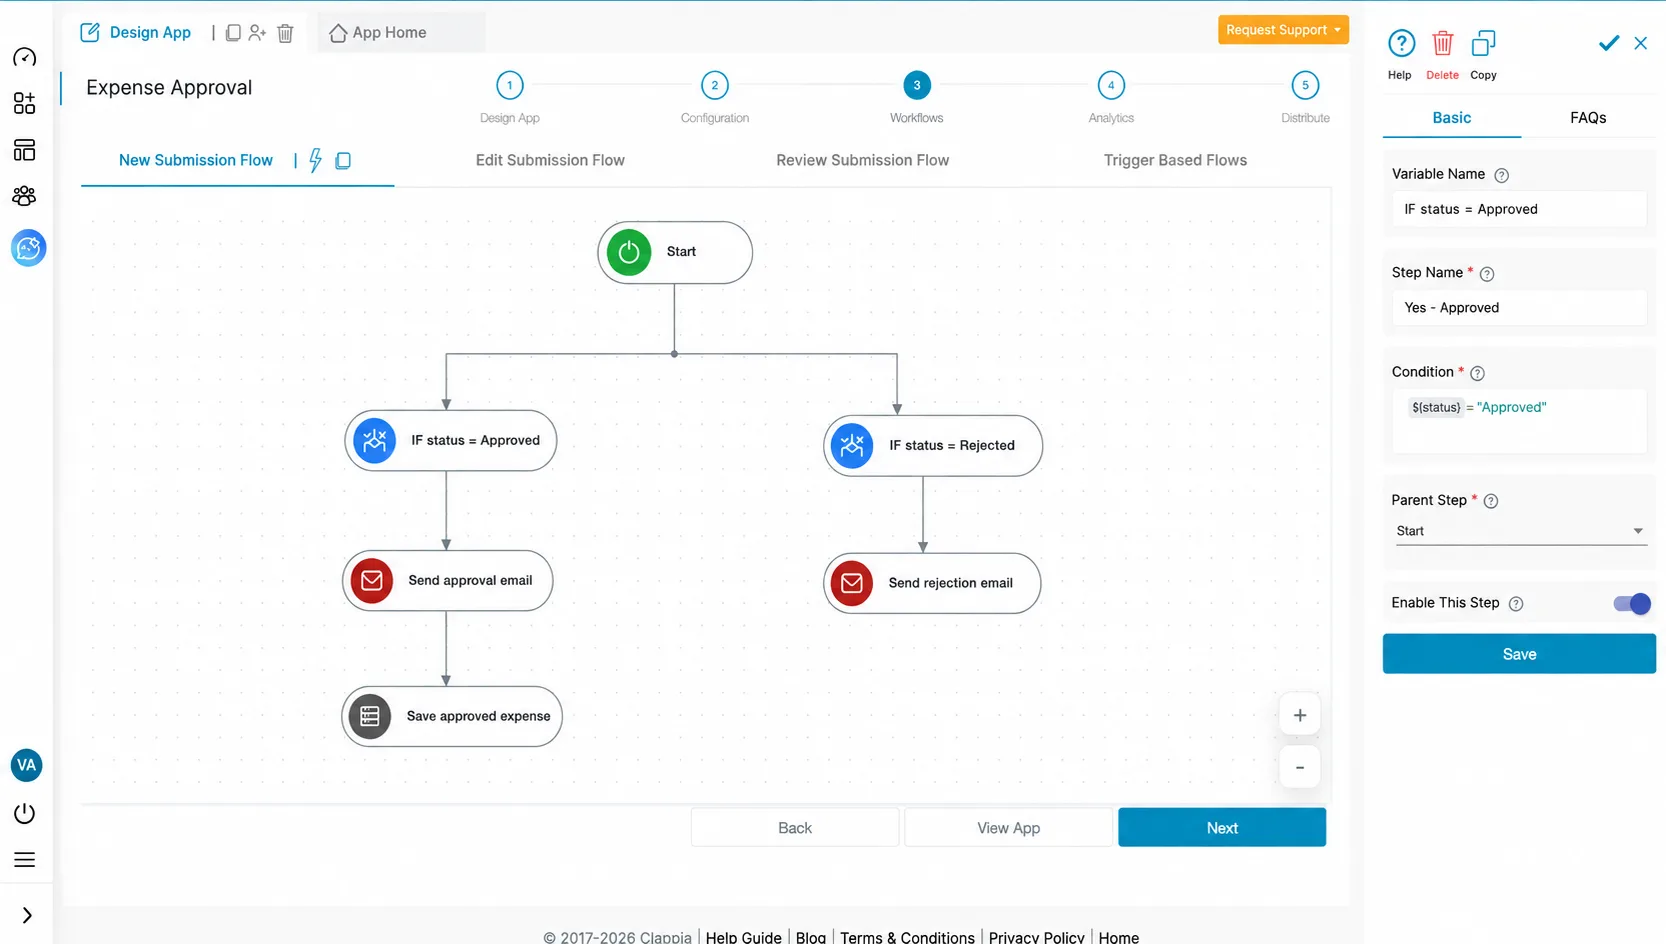Click the Step Name input field
This screenshot has width=1666, height=944.
click(1519, 308)
